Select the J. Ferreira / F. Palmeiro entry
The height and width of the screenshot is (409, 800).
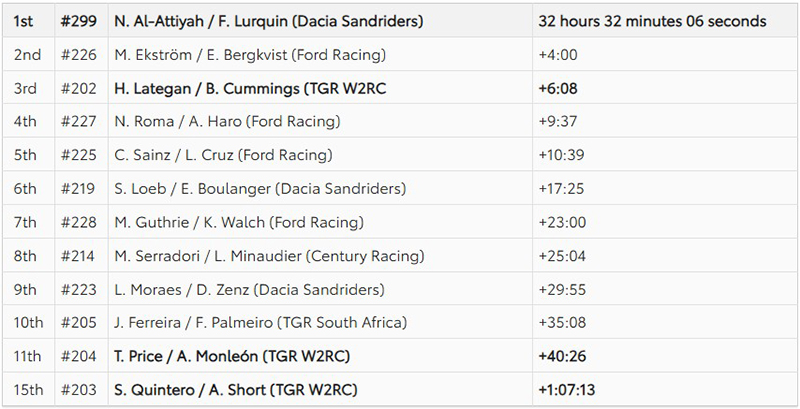point(262,323)
